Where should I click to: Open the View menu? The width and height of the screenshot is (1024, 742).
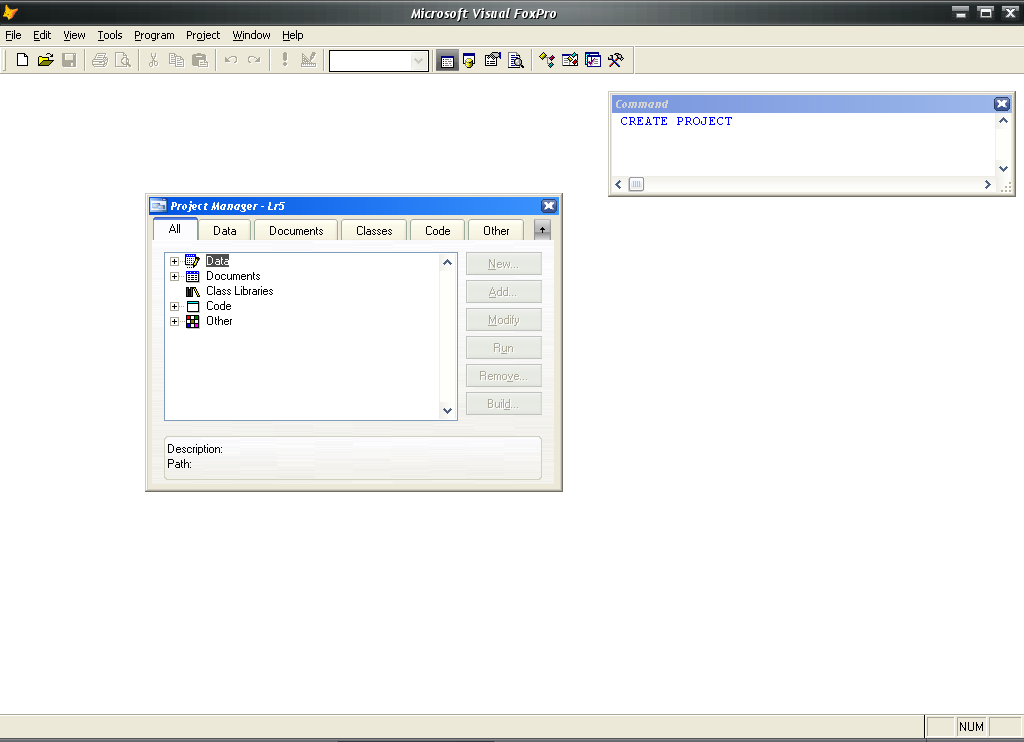pos(74,35)
